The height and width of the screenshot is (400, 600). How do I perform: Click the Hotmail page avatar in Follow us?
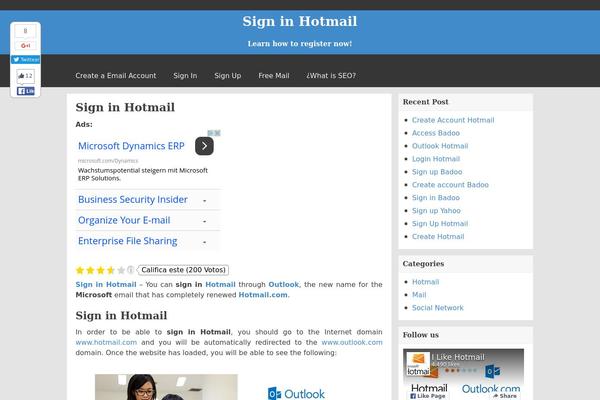pos(418,364)
